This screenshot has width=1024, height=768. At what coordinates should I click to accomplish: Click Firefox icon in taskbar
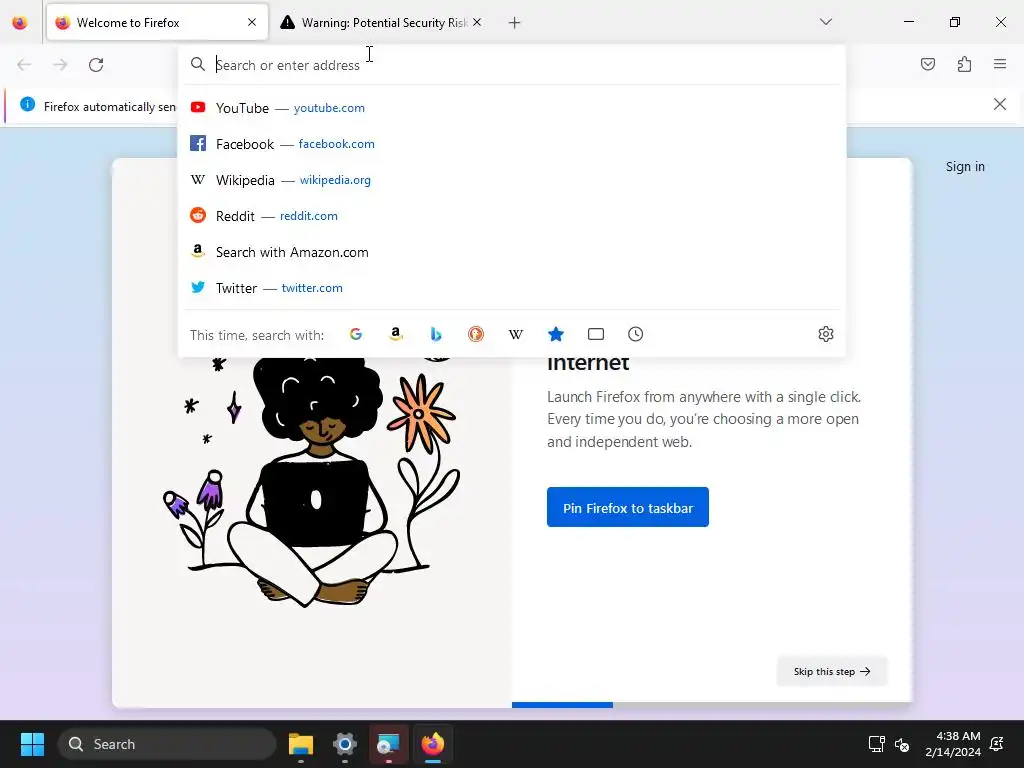click(x=432, y=744)
